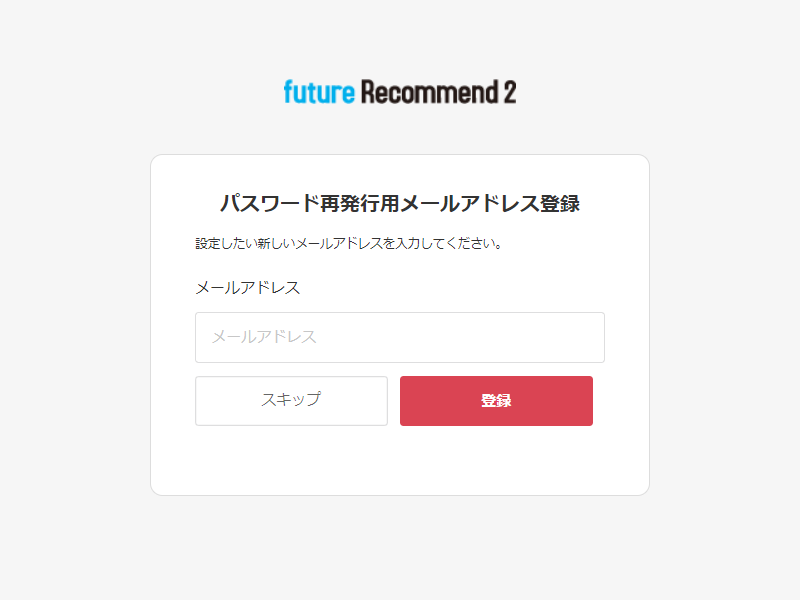Click empty area inside the email field
Viewport: 800px width, 600px height.
click(x=459, y=337)
